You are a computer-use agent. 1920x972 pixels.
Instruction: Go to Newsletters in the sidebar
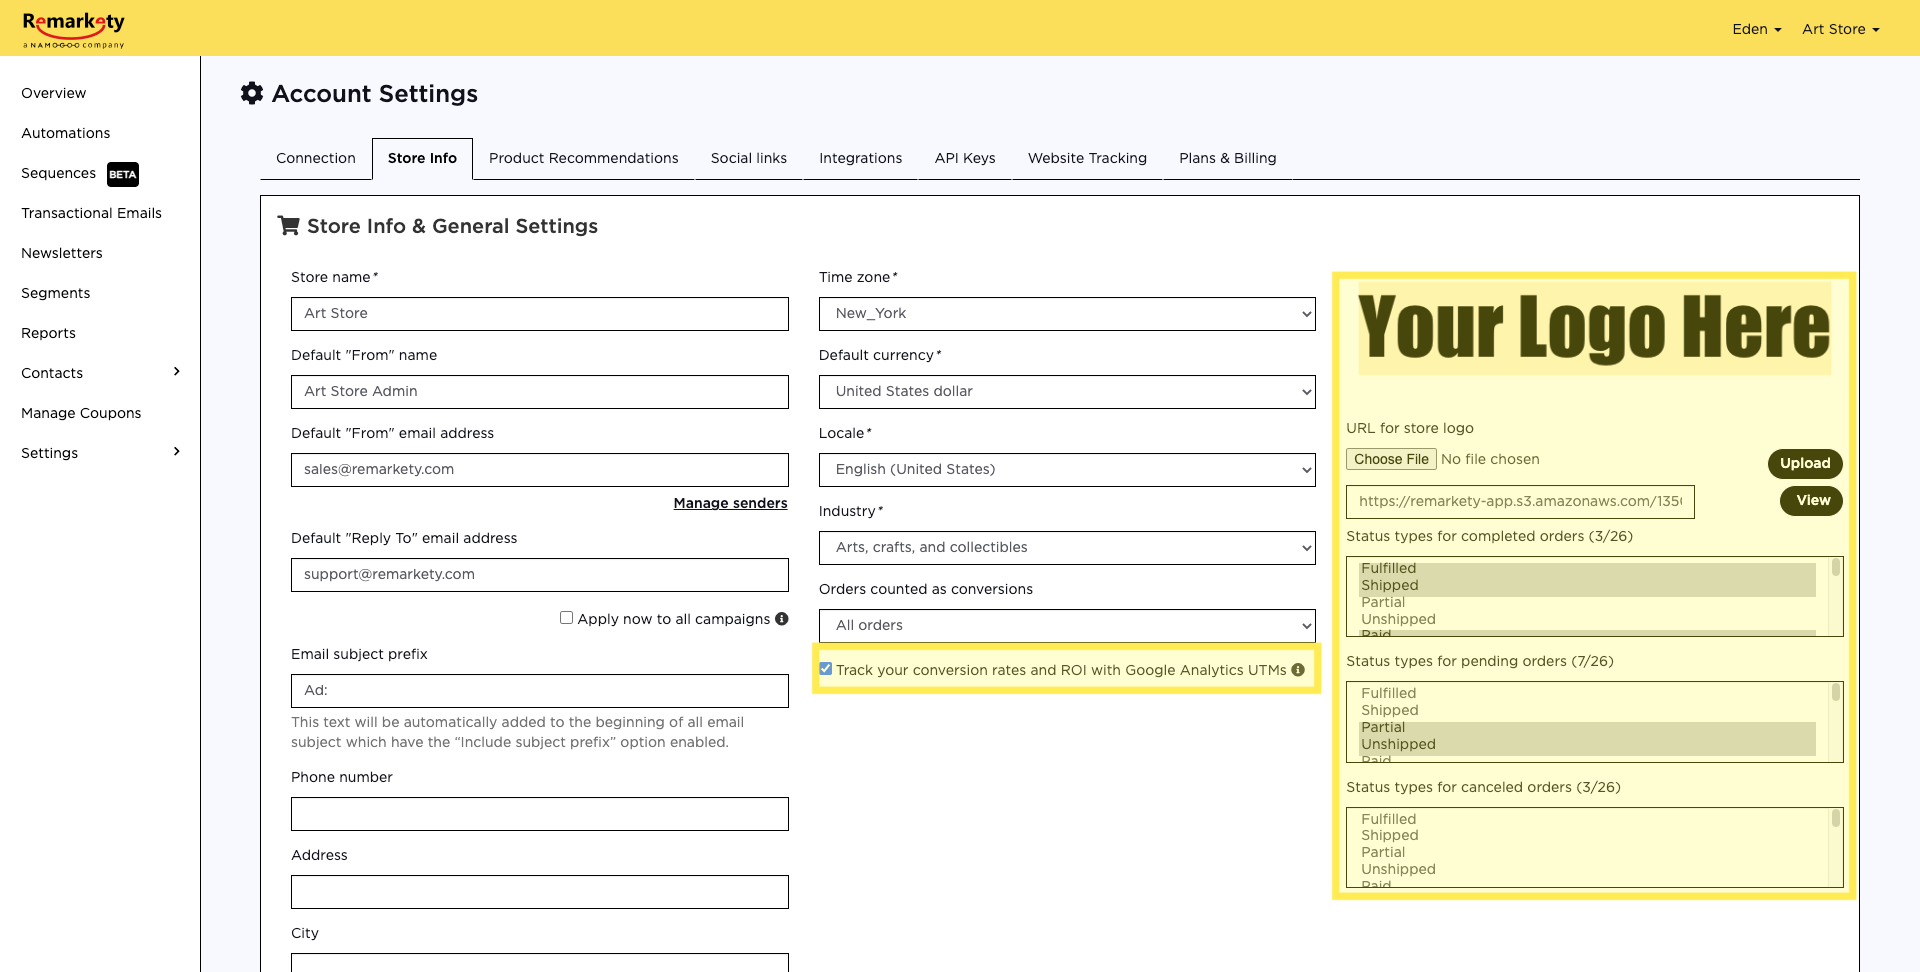62,253
